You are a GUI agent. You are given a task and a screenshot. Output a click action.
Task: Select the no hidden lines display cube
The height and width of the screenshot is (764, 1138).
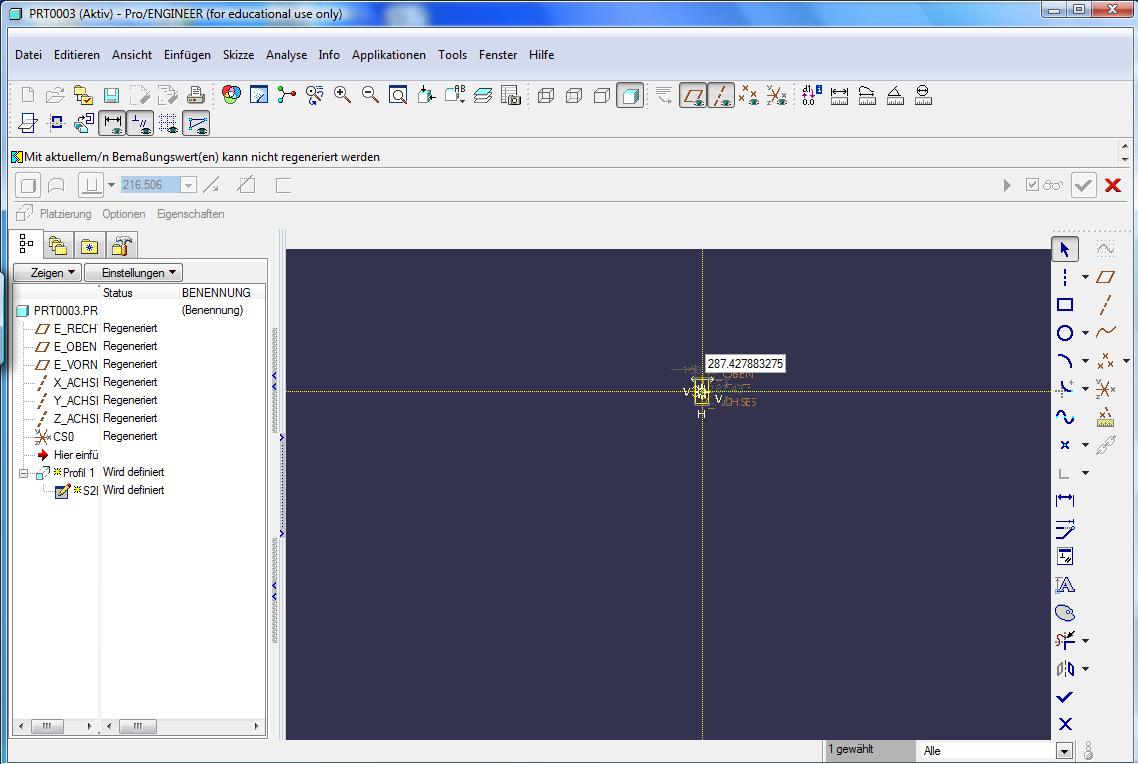pyautogui.click(x=602, y=95)
